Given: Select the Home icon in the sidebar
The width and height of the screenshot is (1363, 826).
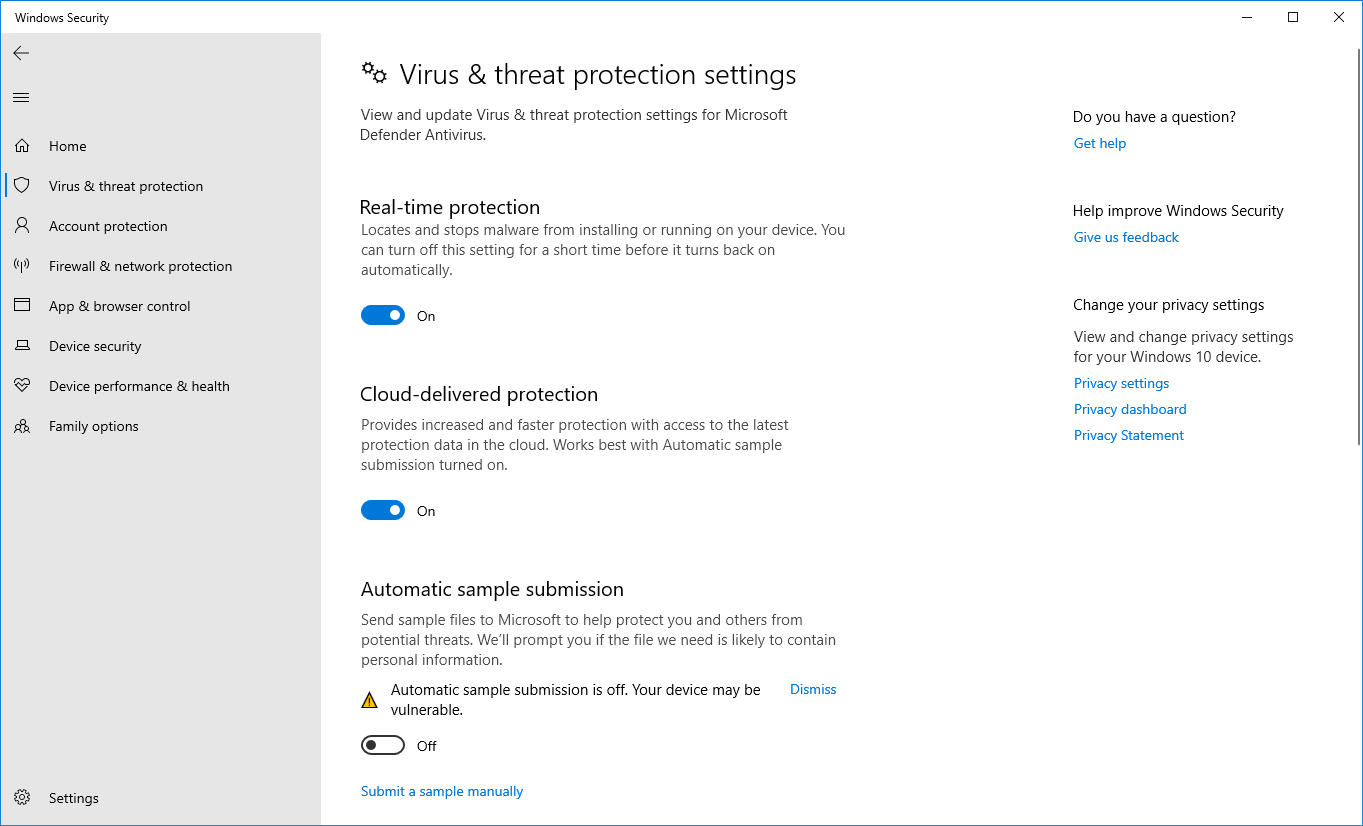Looking at the screenshot, I should (x=22, y=145).
